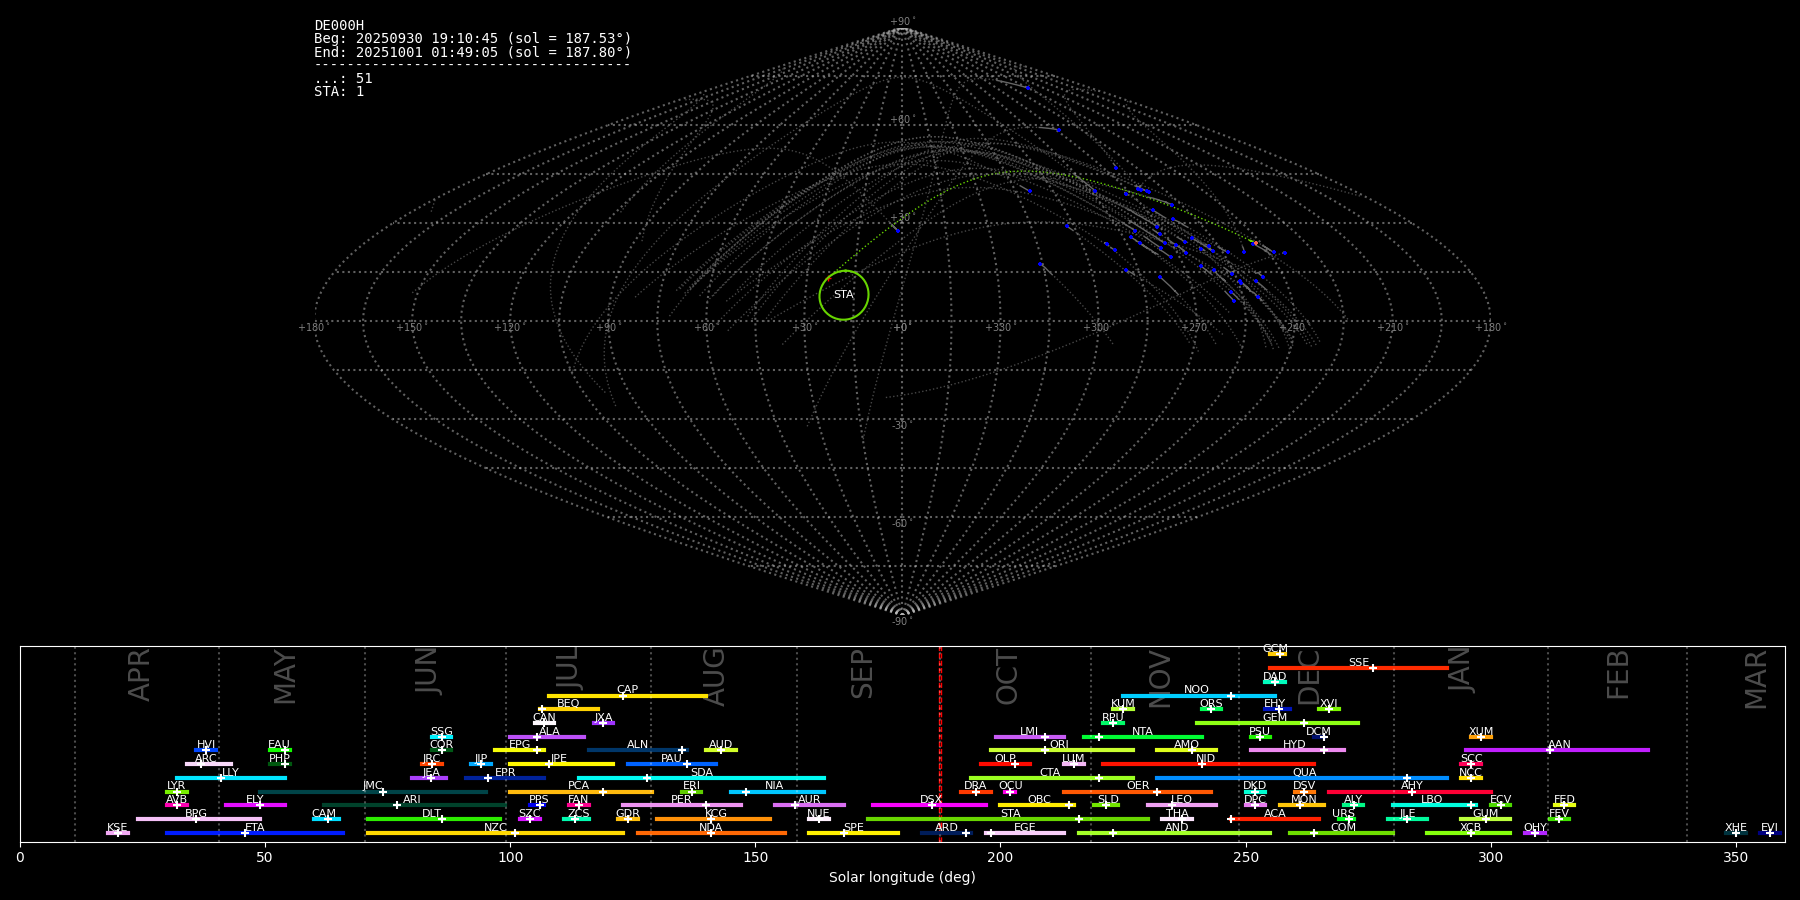Image resolution: width=1800 pixels, height=900 pixels.
Task: Click the peak marker on the SSE bar
Action: pyautogui.click(x=1372, y=668)
